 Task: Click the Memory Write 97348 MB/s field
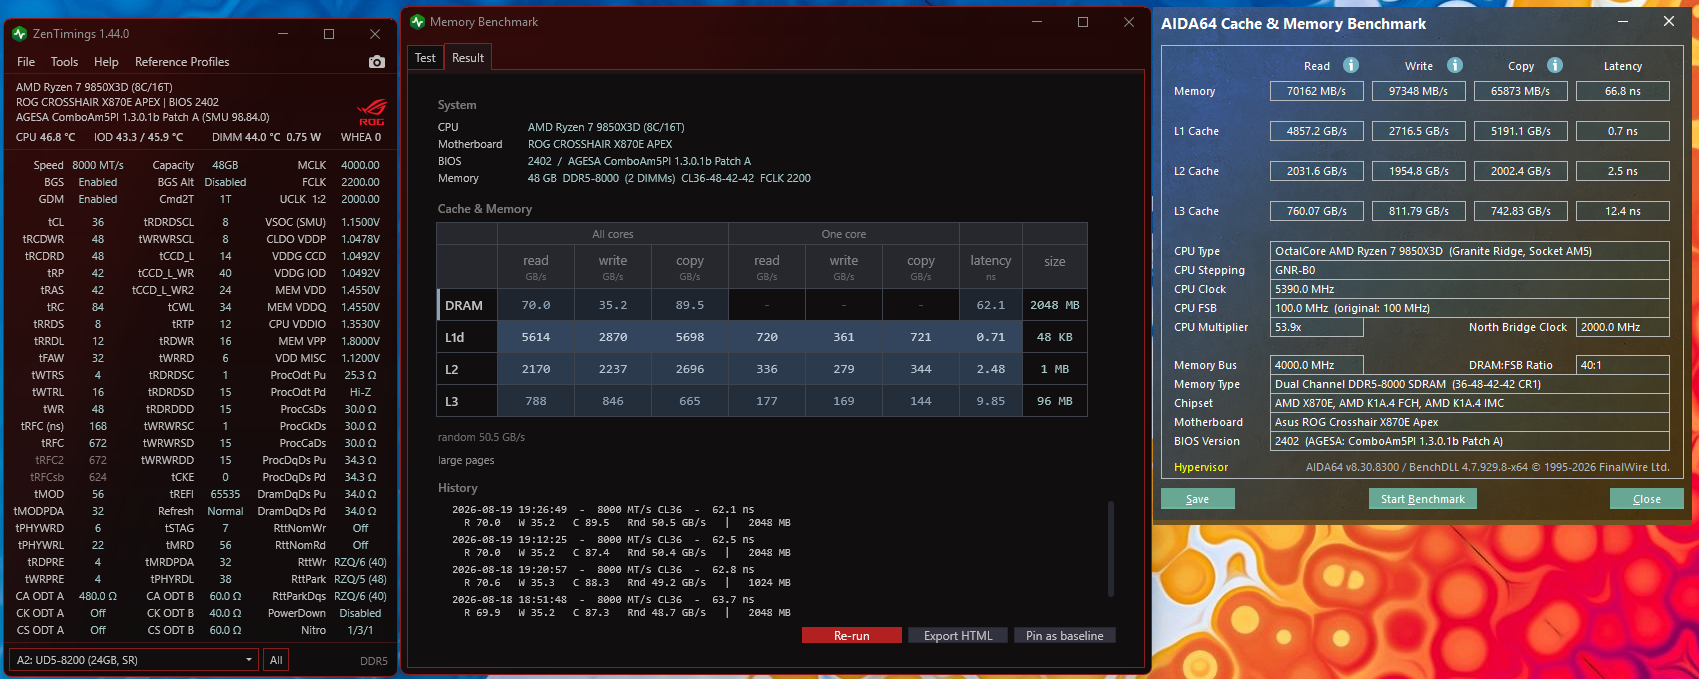[x=1419, y=91]
